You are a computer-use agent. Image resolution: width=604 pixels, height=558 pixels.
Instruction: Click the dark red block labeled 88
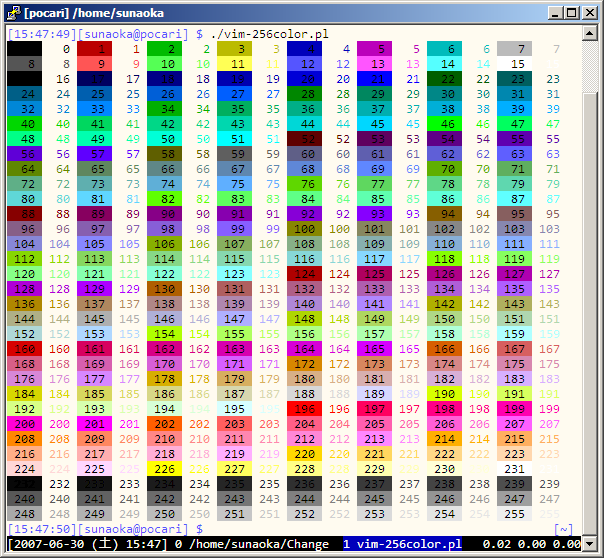click(x=24, y=214)
